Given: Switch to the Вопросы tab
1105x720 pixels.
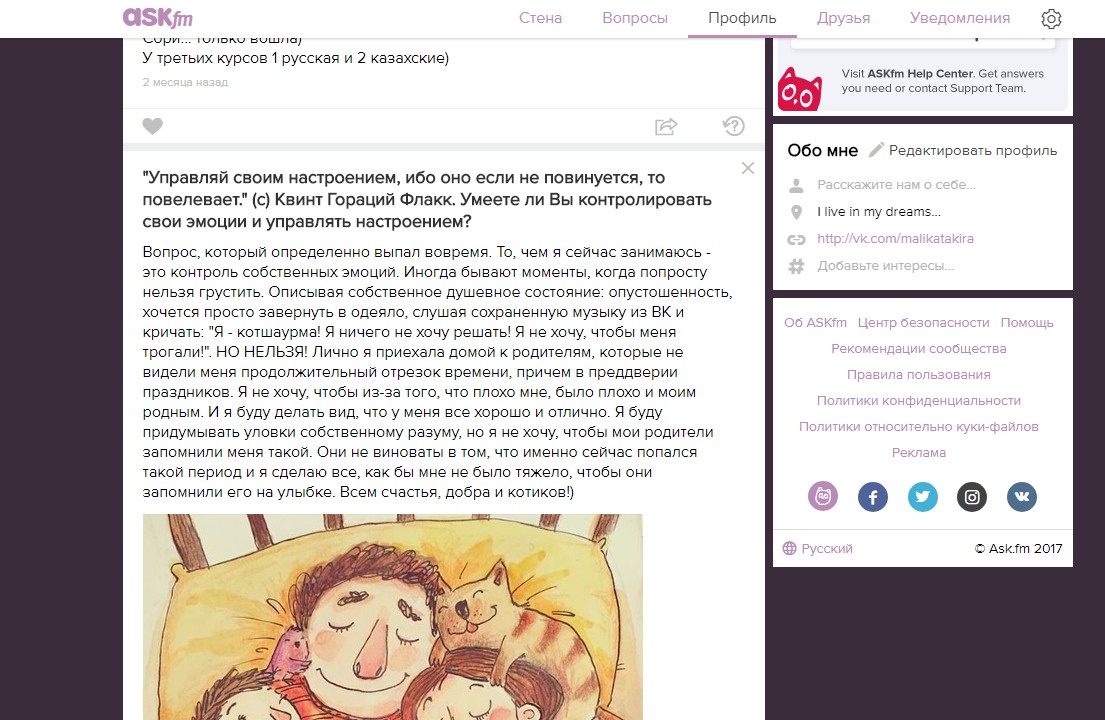Looking at the screenshot, I should tap(635, 18).
